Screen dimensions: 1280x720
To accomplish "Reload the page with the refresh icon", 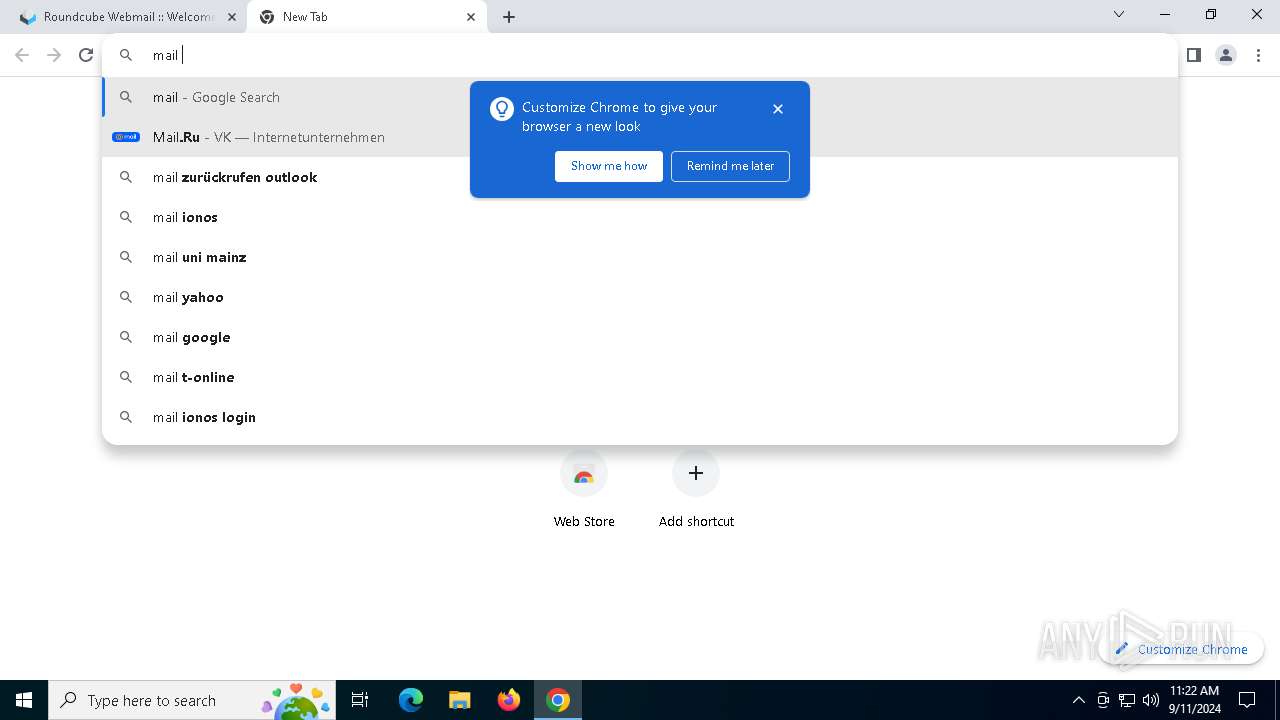I will 86,55.
